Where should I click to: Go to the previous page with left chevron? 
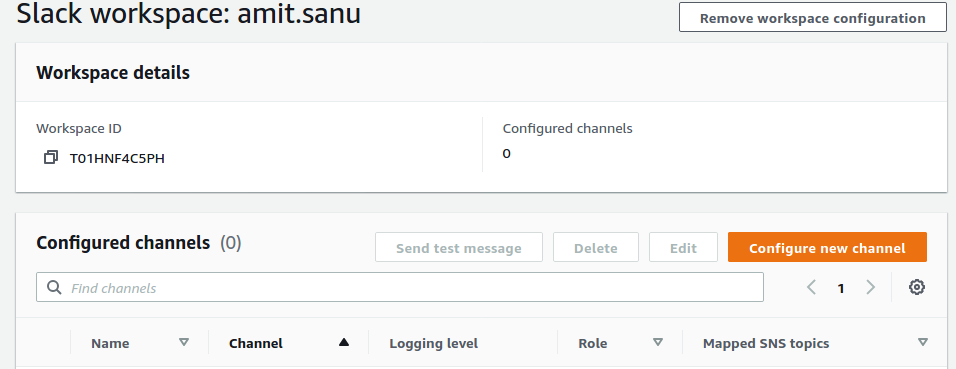pyautogui.click(x=812, y=287)
